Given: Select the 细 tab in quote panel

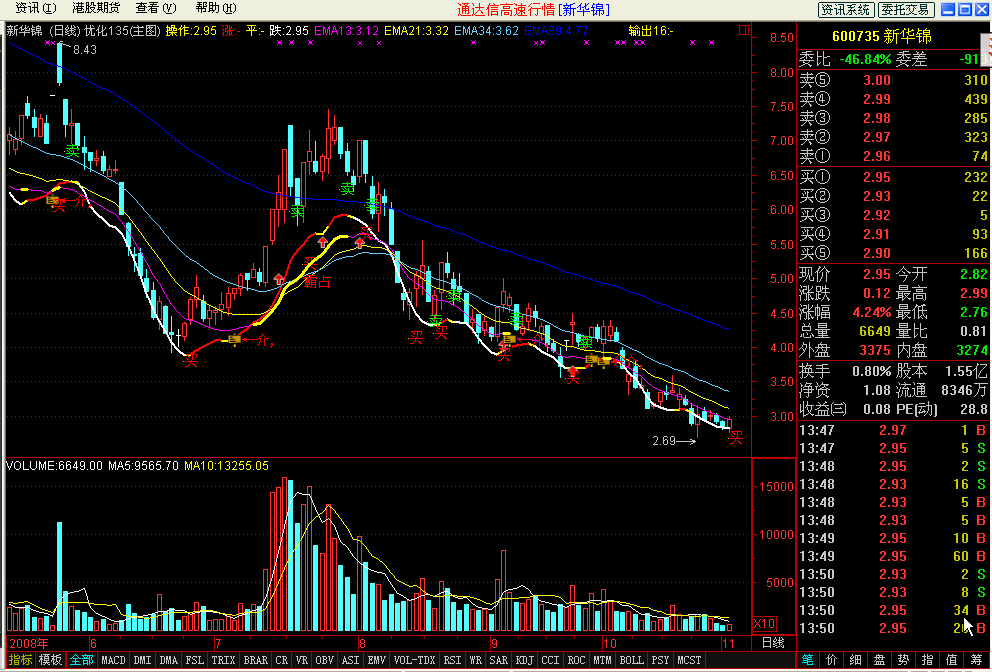Looking at the screenshot, I should pyautogui.click(x=855, y=660).
